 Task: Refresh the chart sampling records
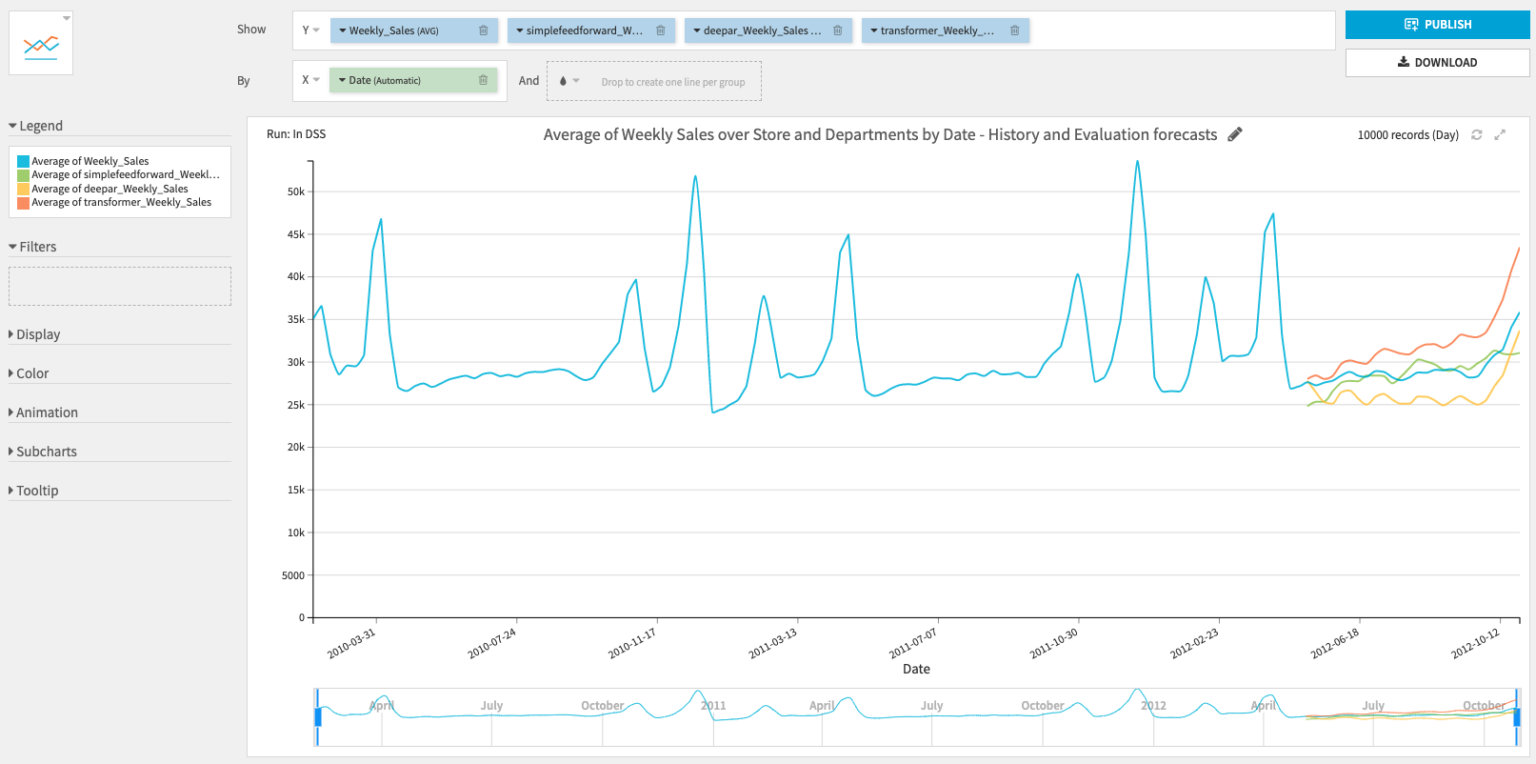click(1476, 135)
